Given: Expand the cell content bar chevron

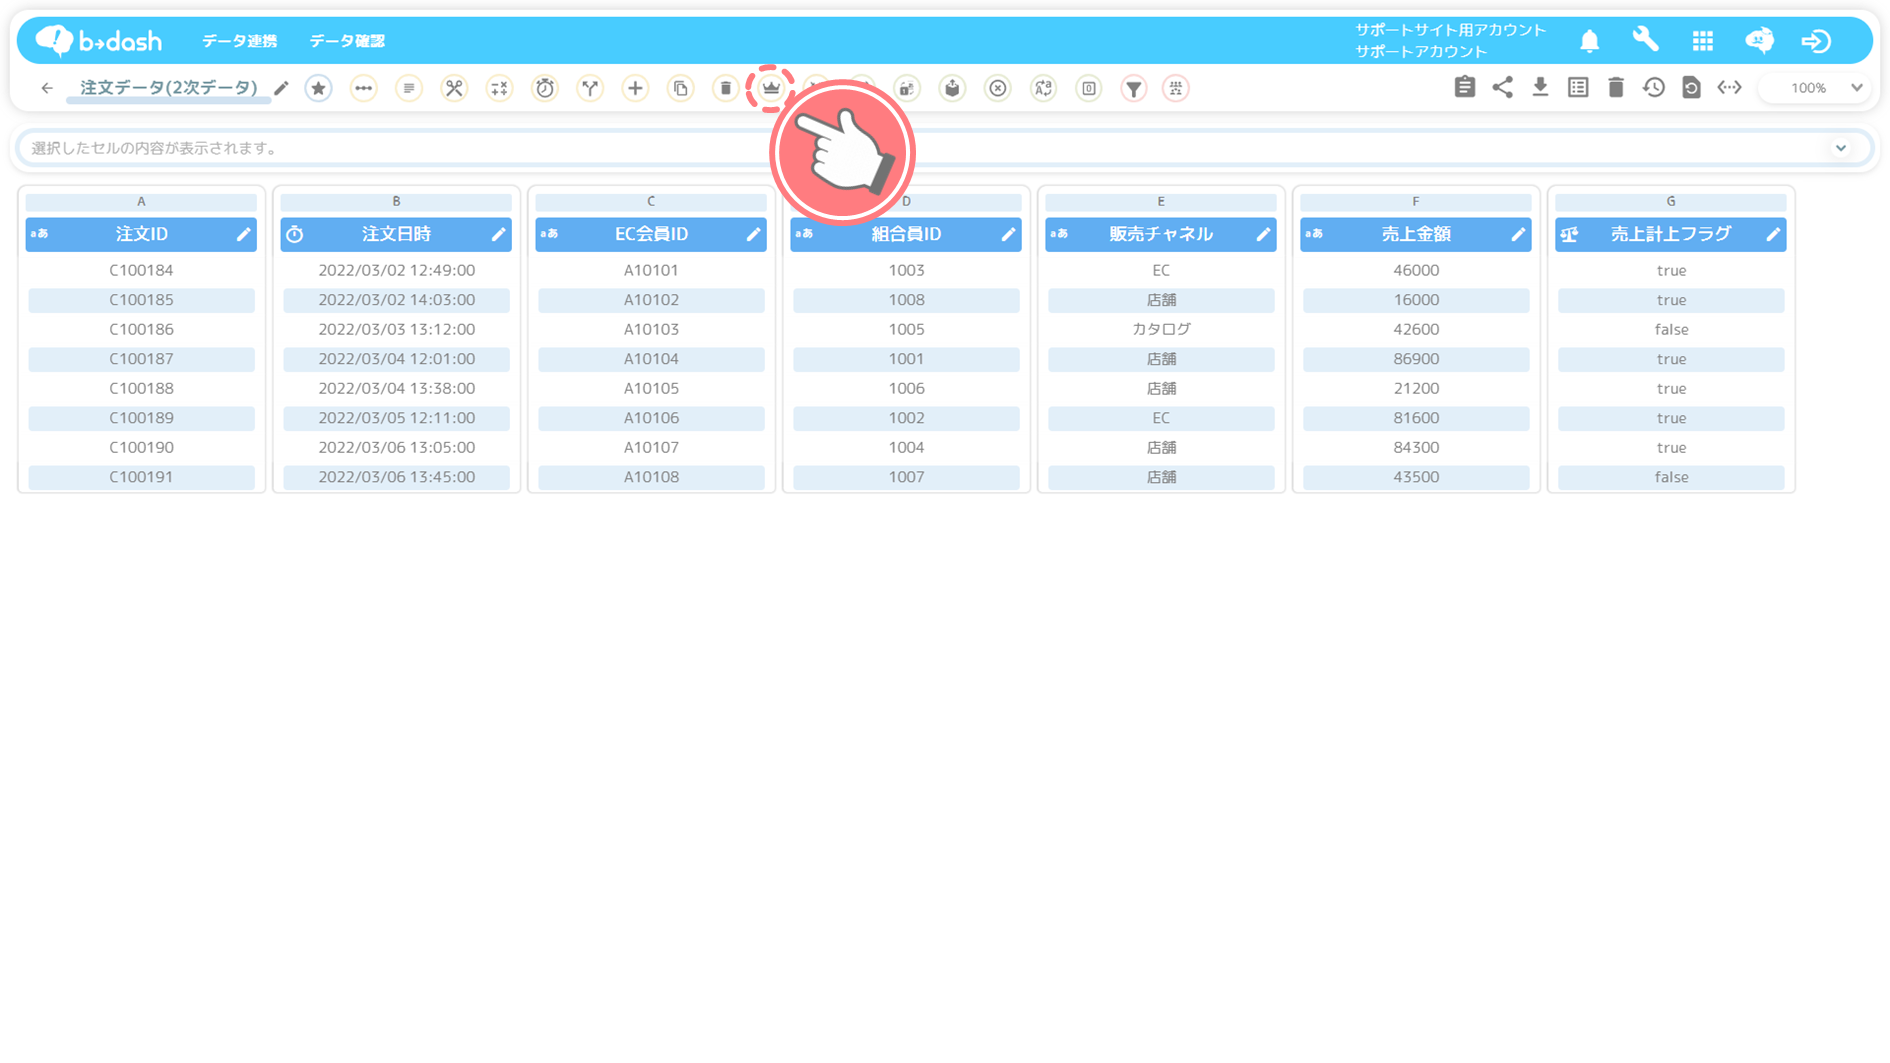Looking at the screenshot, I should pyautogui.click(x=1841, y=148).
